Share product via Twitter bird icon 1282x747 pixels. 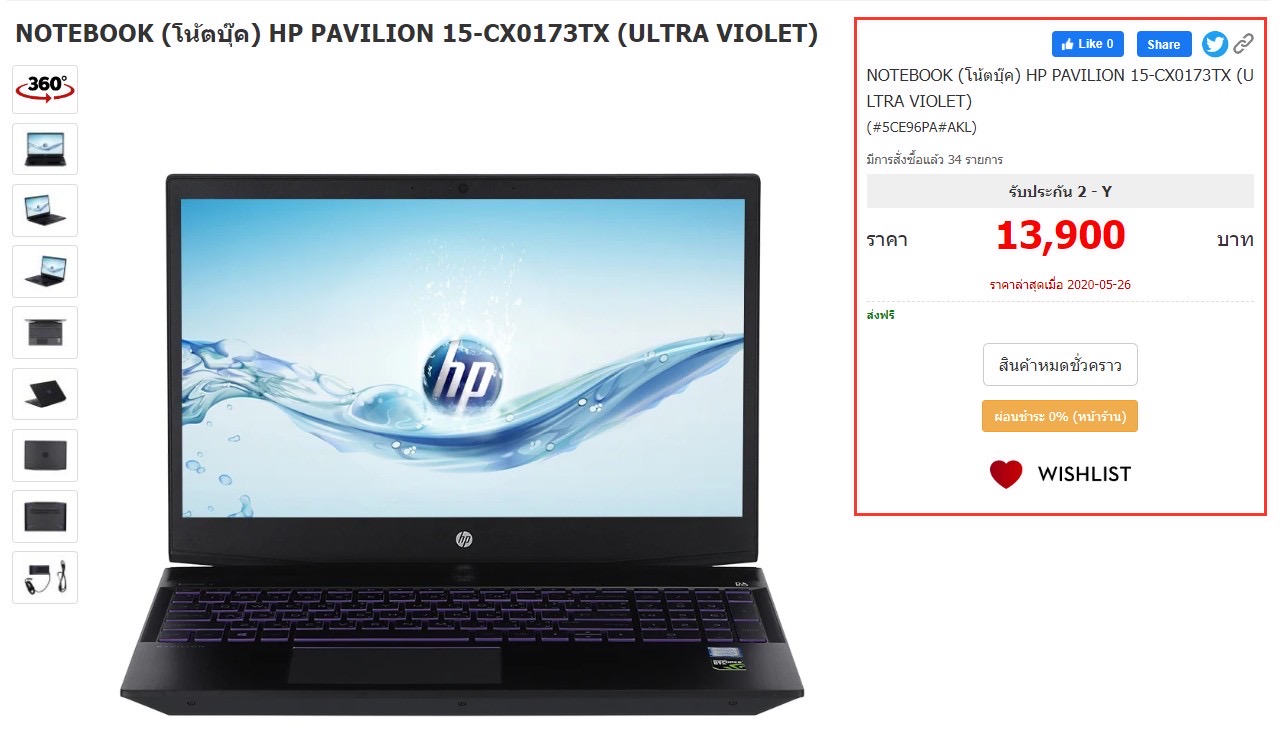click(1214, 44)
